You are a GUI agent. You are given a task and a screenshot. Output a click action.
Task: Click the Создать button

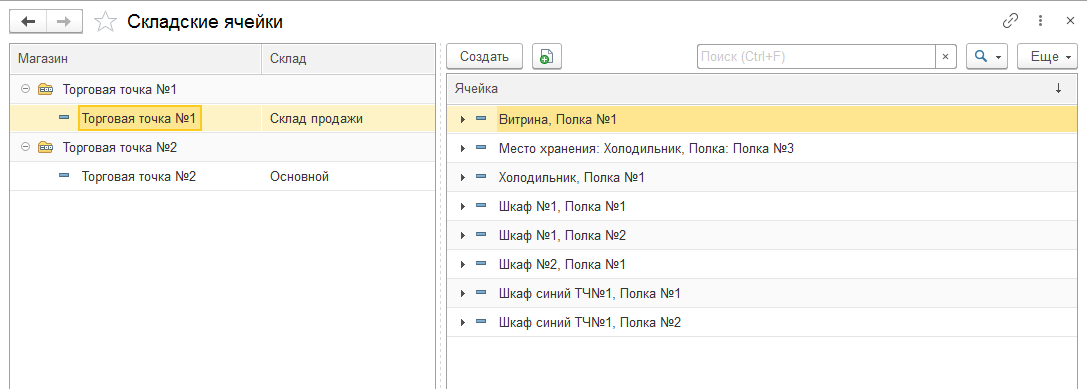click(x=485, y=57)
